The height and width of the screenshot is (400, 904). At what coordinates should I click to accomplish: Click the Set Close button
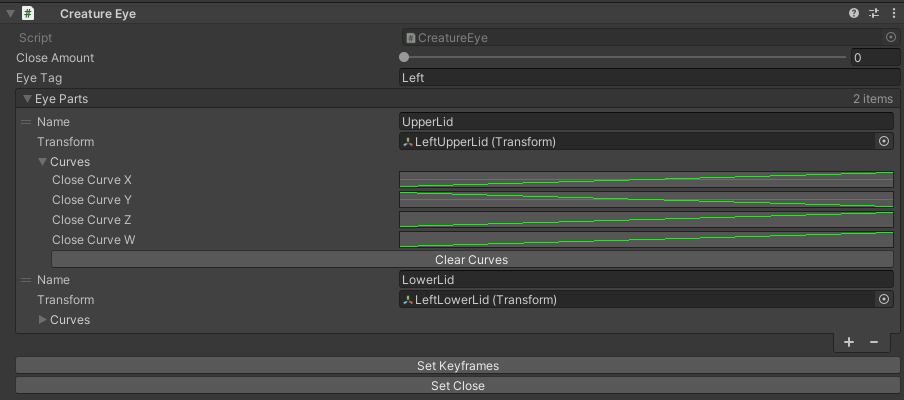pyautogui.click(x=458, y=386)
